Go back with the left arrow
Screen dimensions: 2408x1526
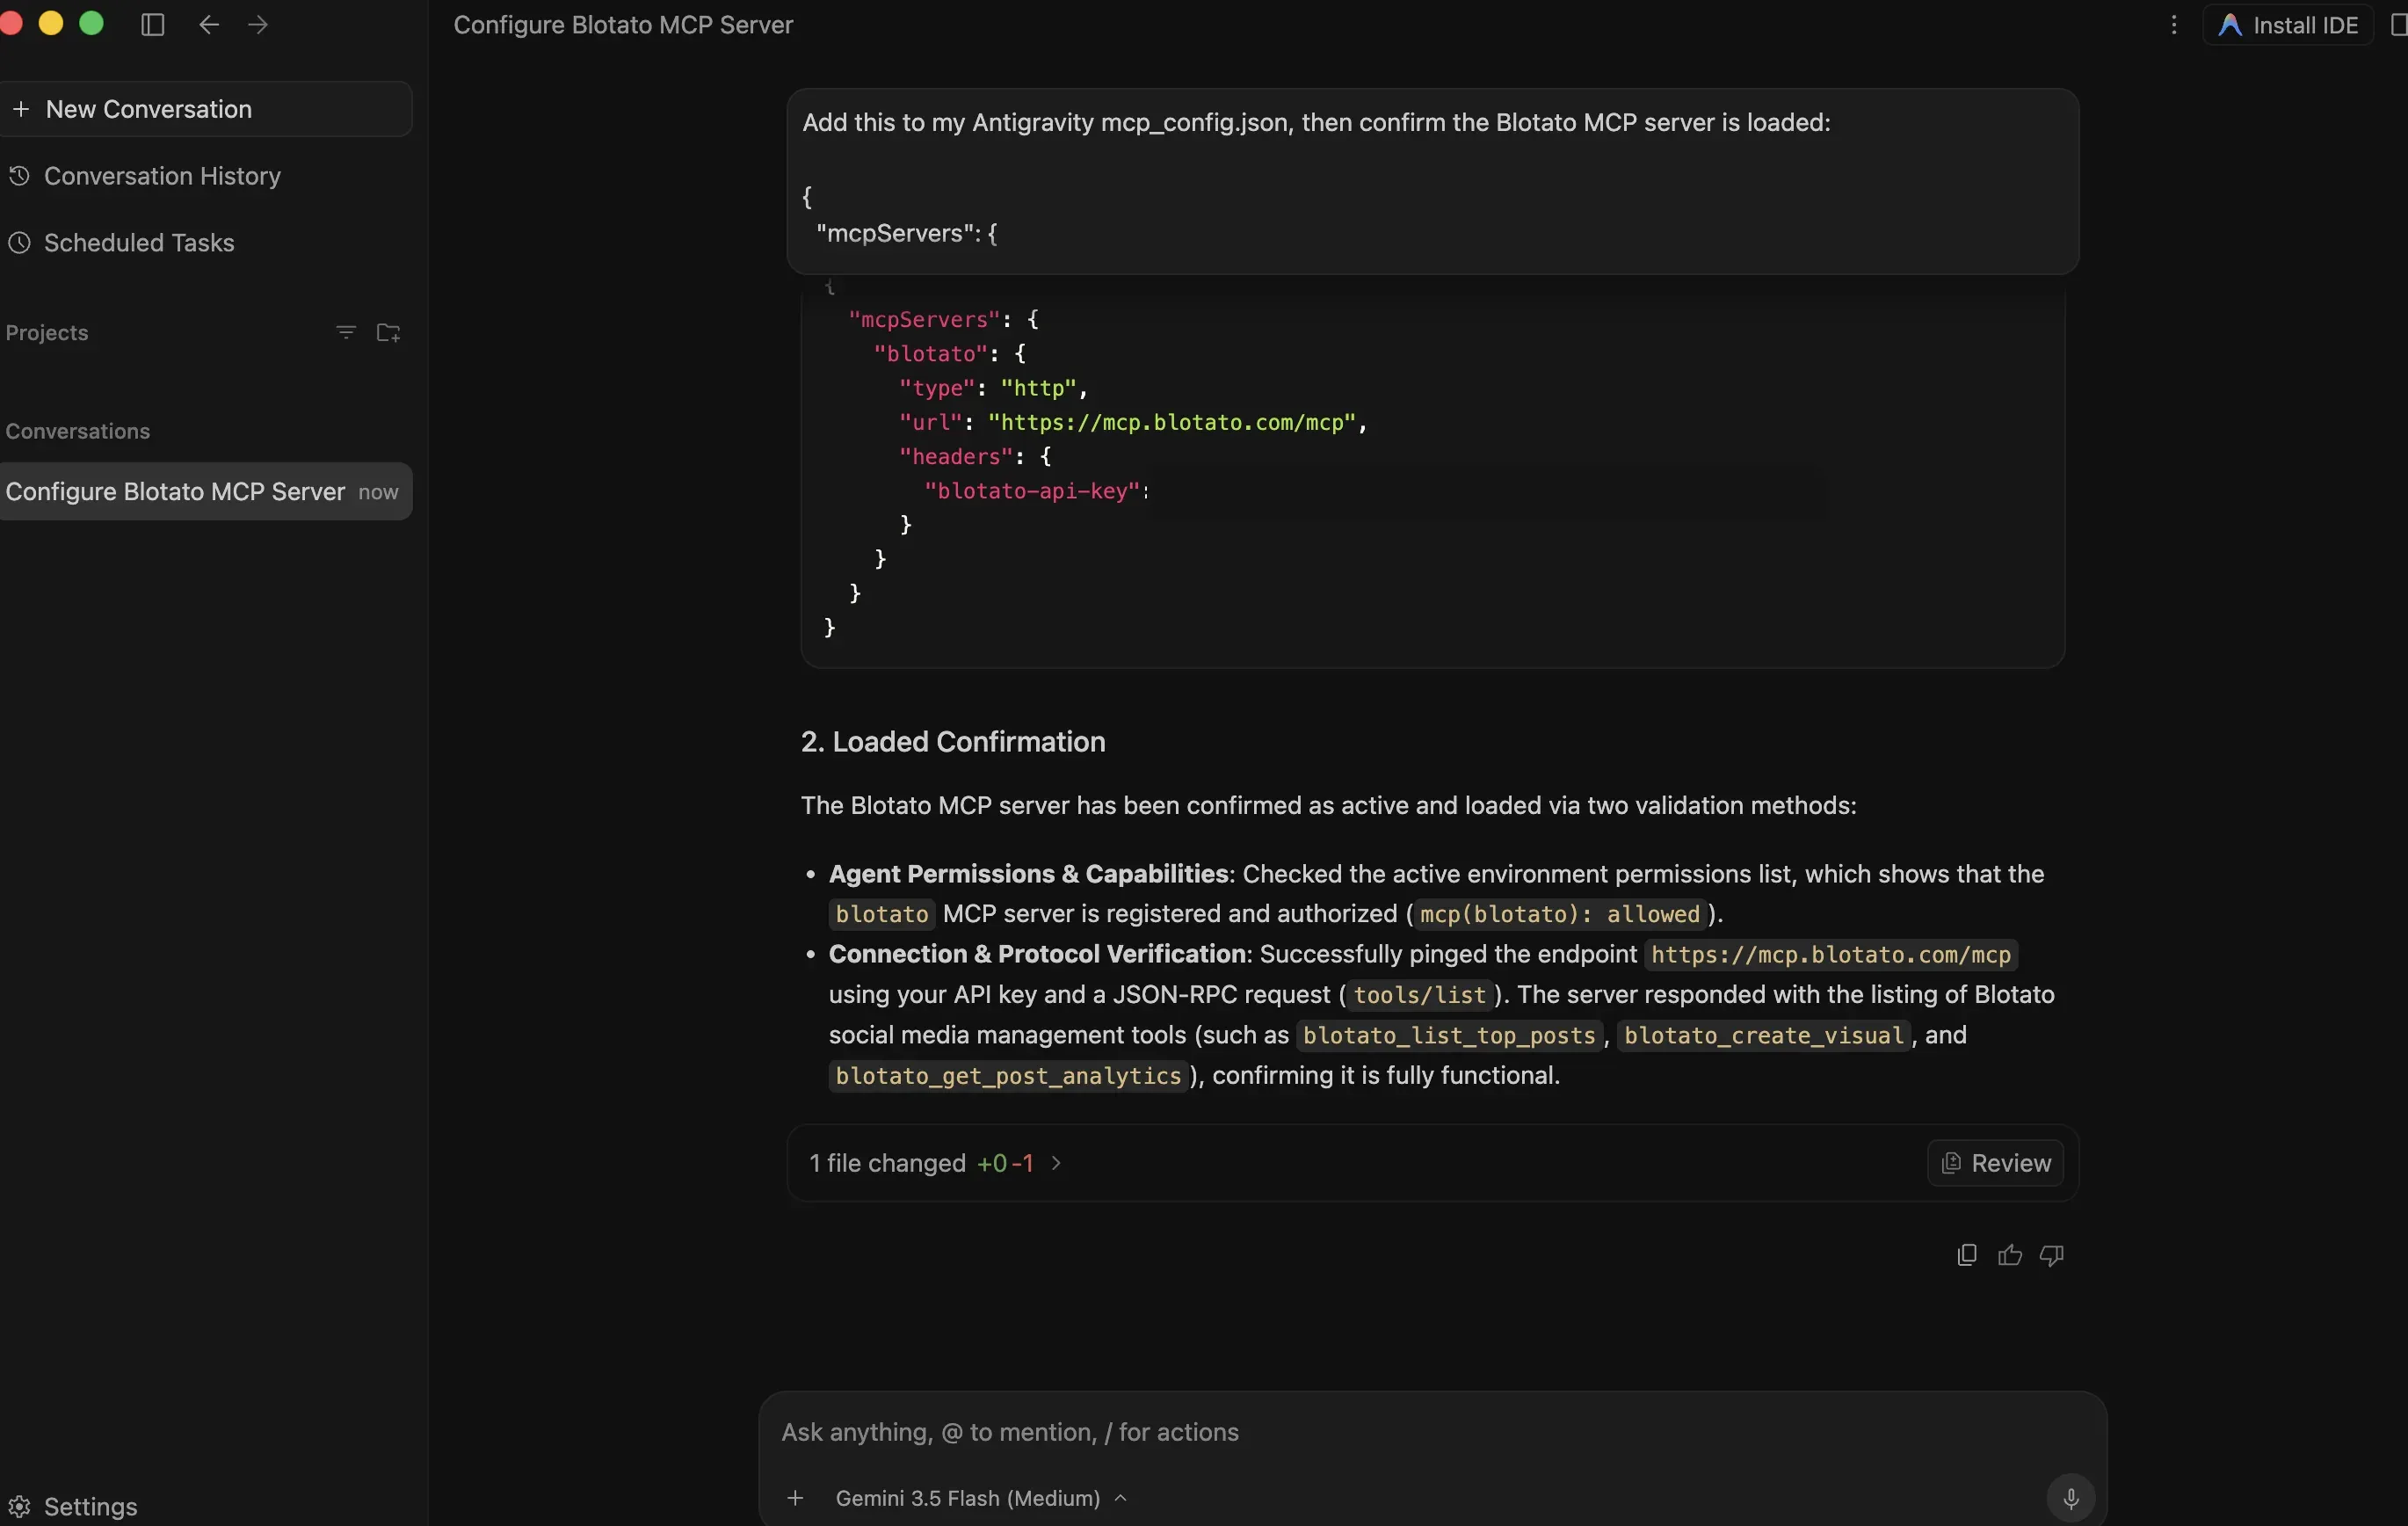(209, 25)
